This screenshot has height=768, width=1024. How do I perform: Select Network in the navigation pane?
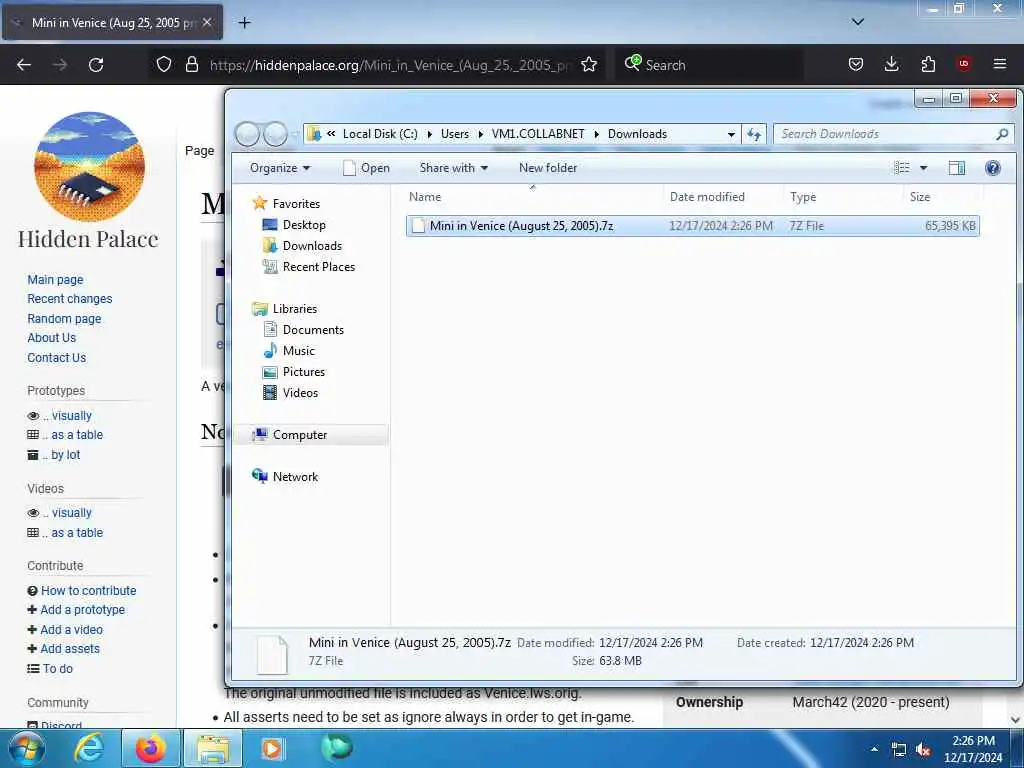295,477
